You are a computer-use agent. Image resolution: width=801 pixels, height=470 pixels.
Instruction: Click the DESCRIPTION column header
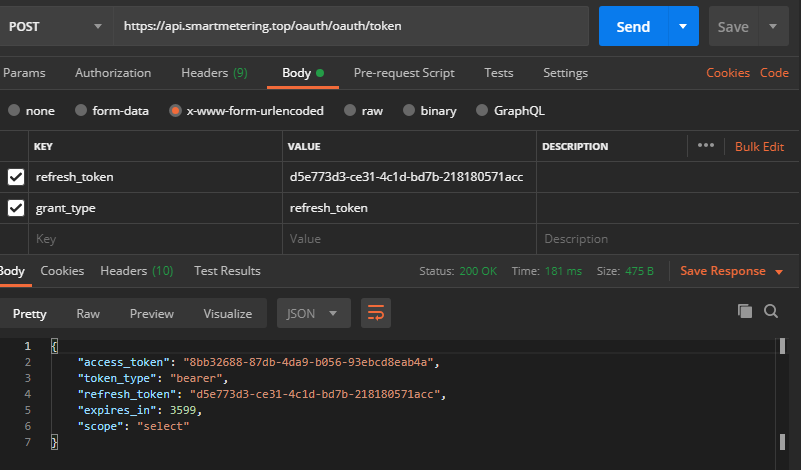[575, 147]
